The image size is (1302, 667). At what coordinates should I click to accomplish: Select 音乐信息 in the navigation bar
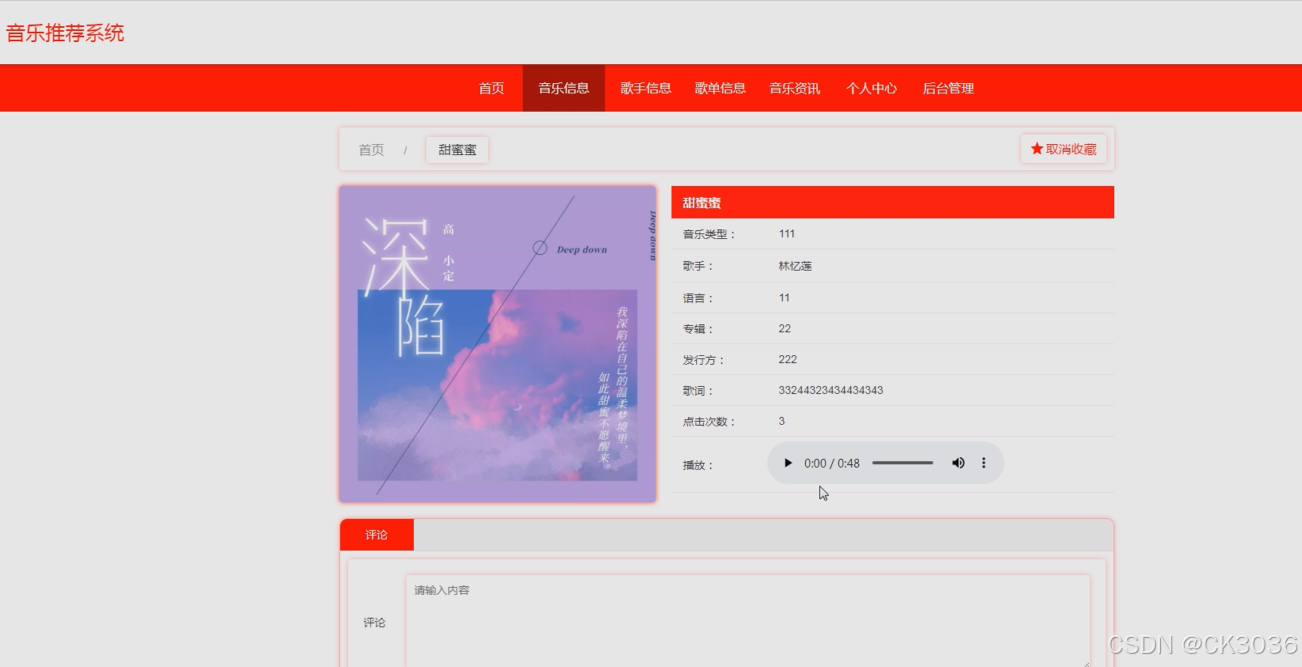(x=564, y=88)
